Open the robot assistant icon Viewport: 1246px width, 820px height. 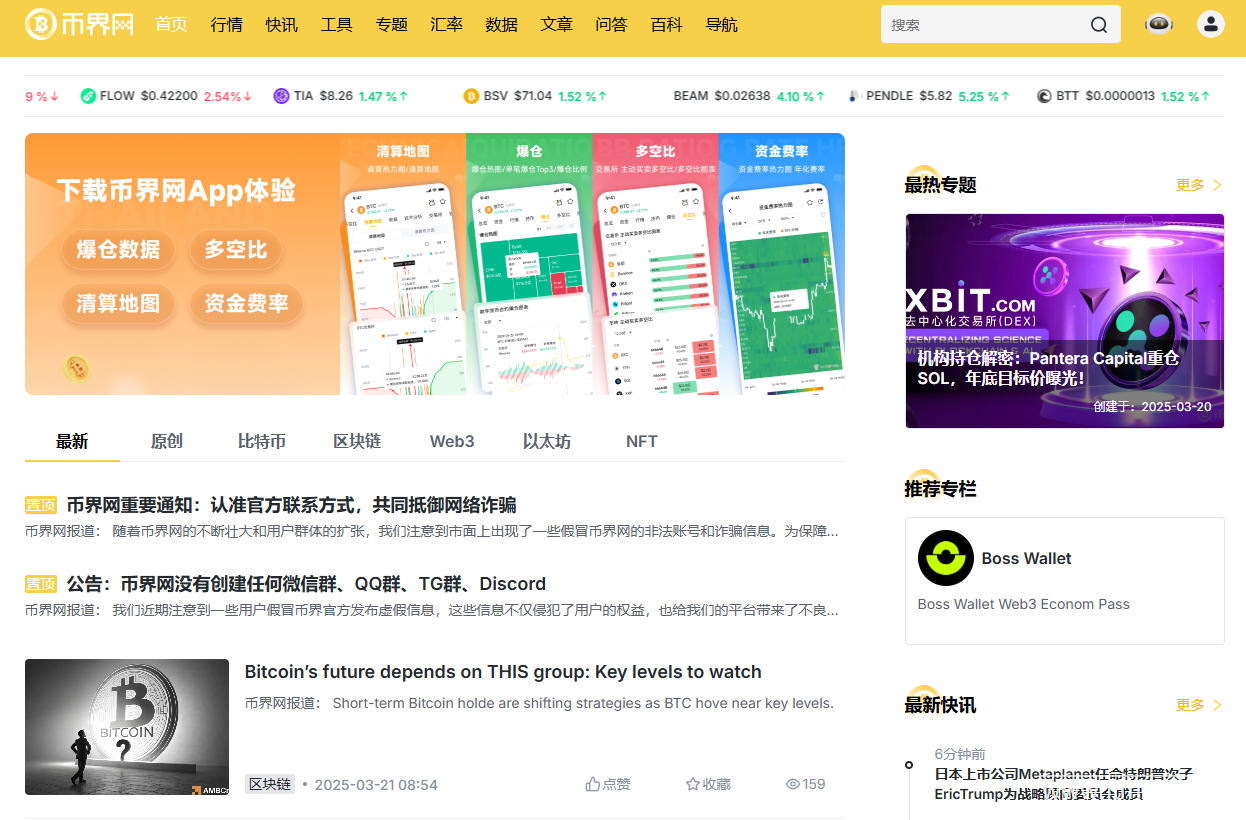[1159, 25]
